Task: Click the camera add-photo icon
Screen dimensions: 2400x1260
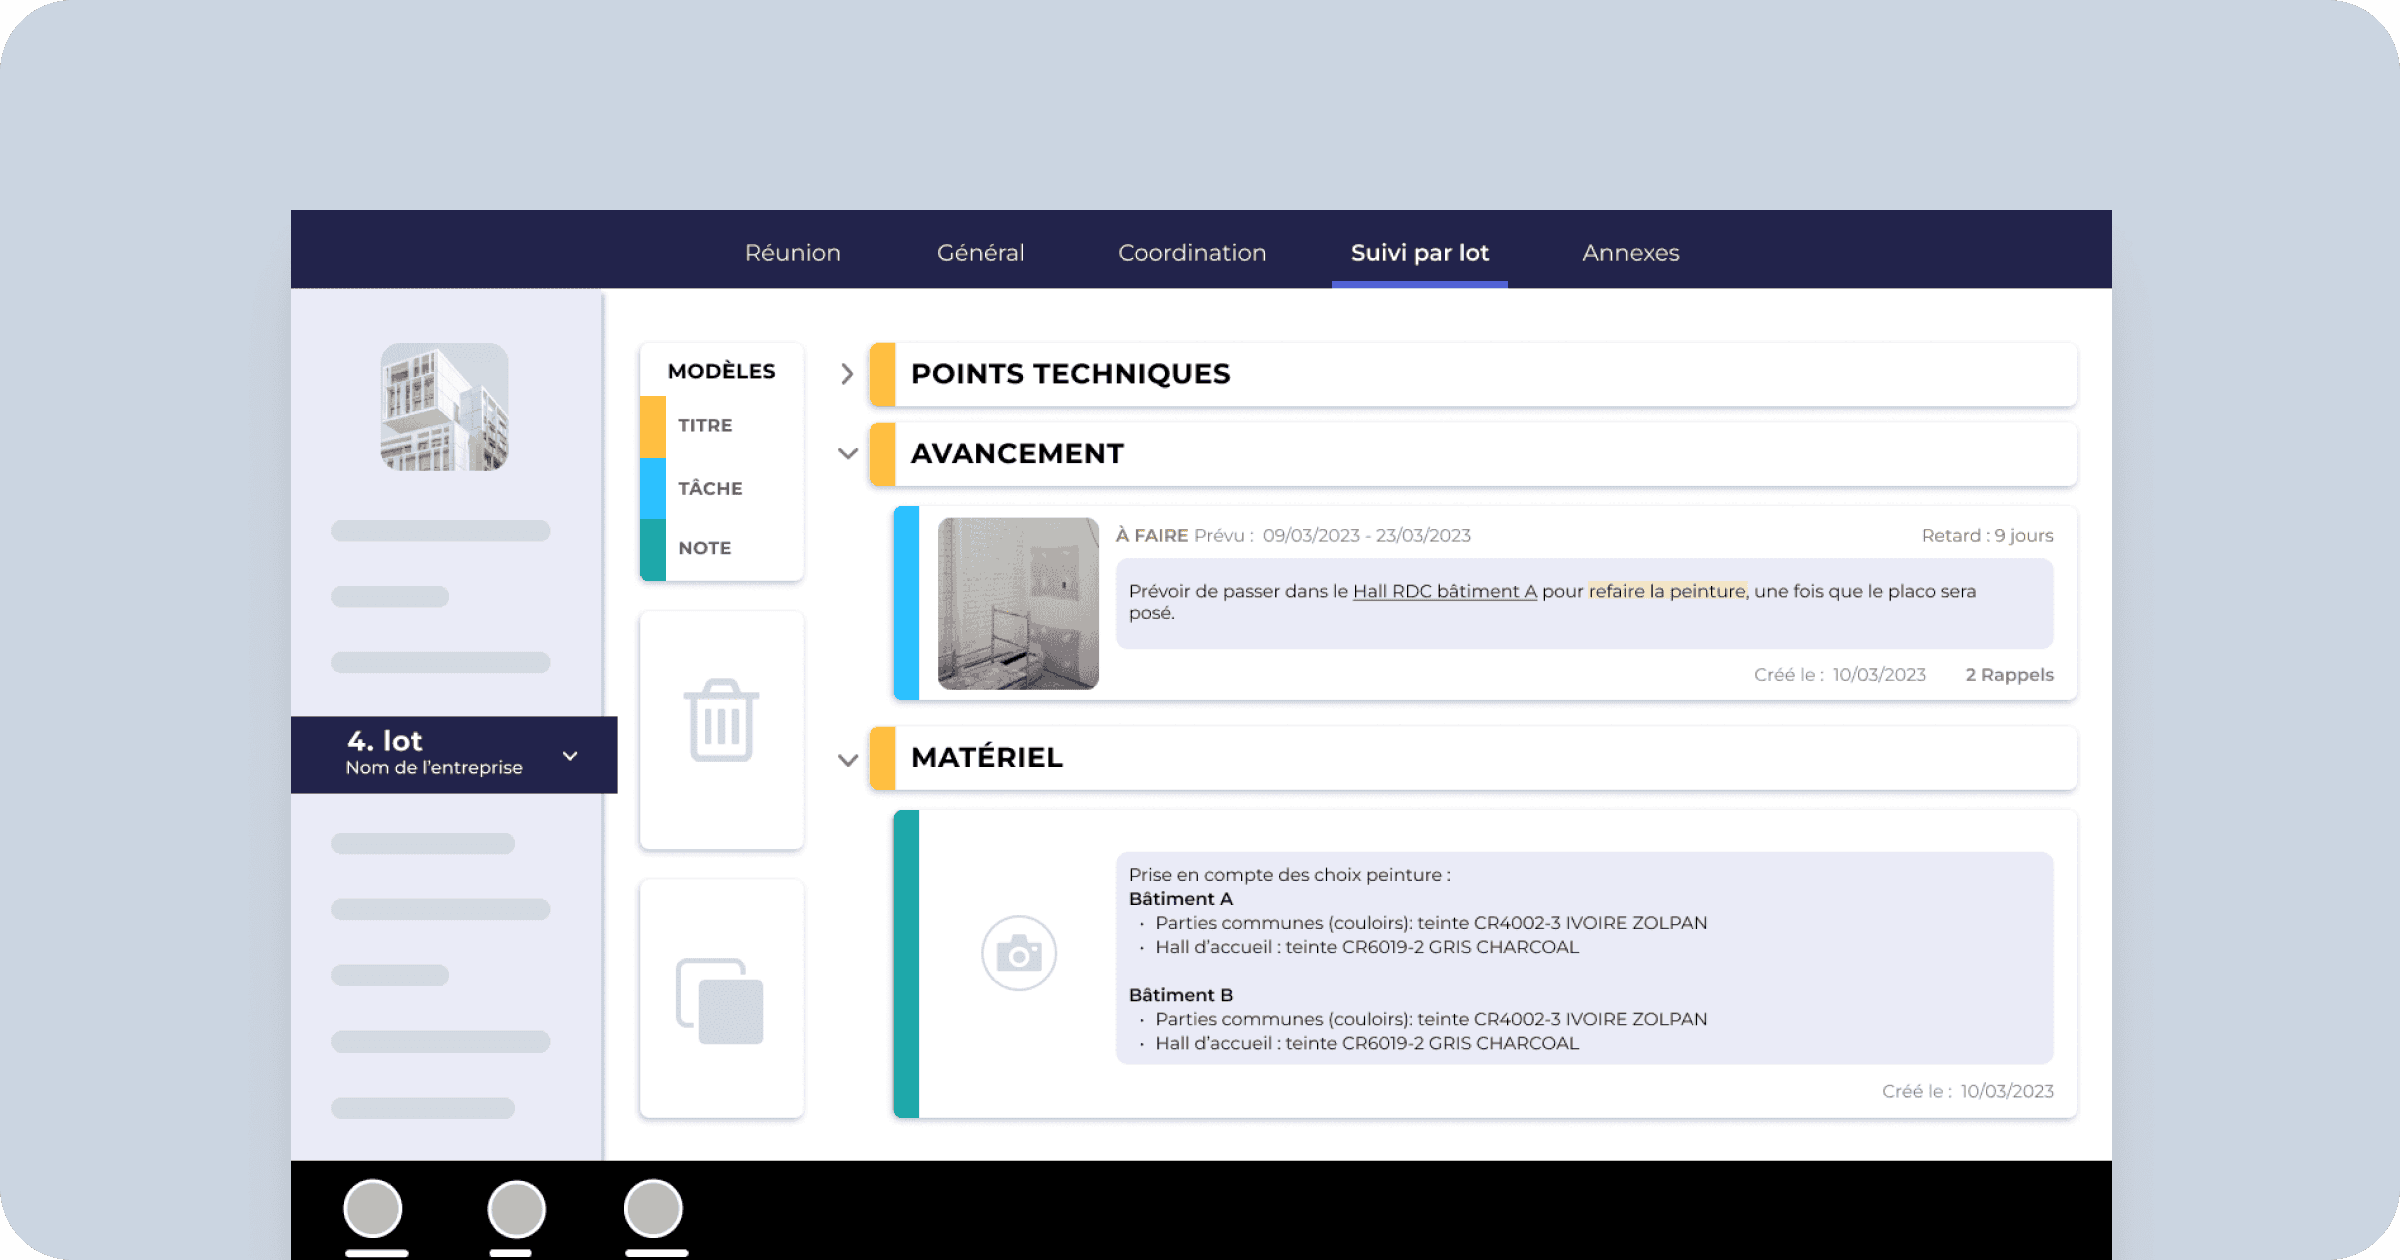Action: (1018, 954)
